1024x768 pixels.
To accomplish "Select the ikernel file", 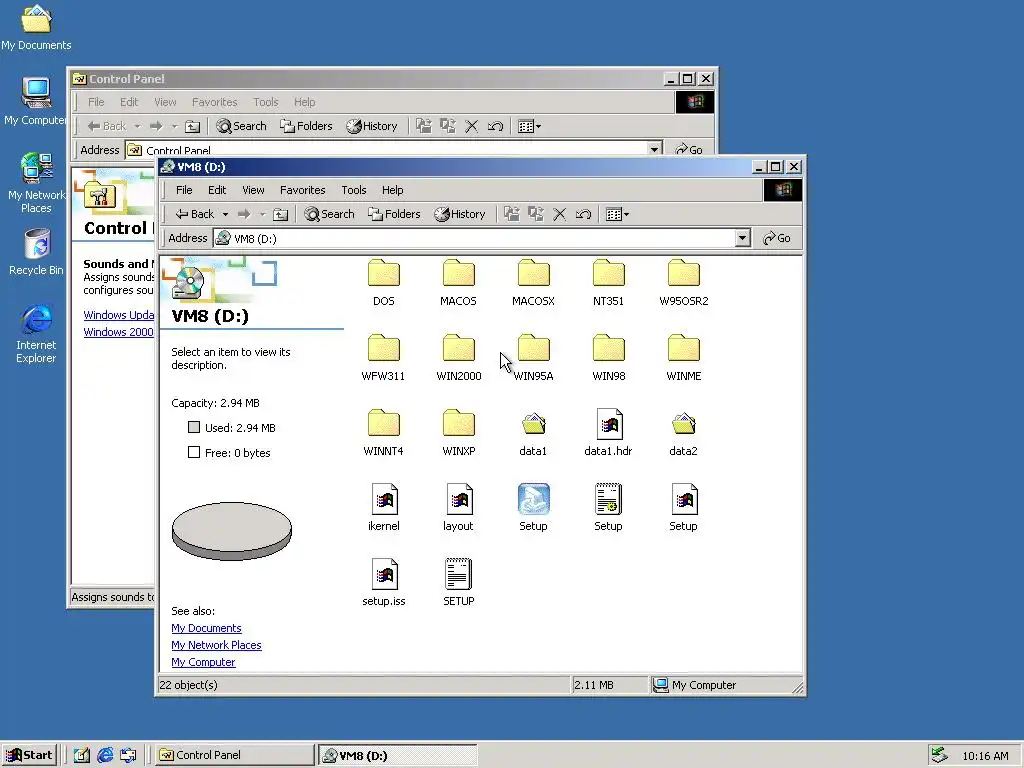I will 383,507.
